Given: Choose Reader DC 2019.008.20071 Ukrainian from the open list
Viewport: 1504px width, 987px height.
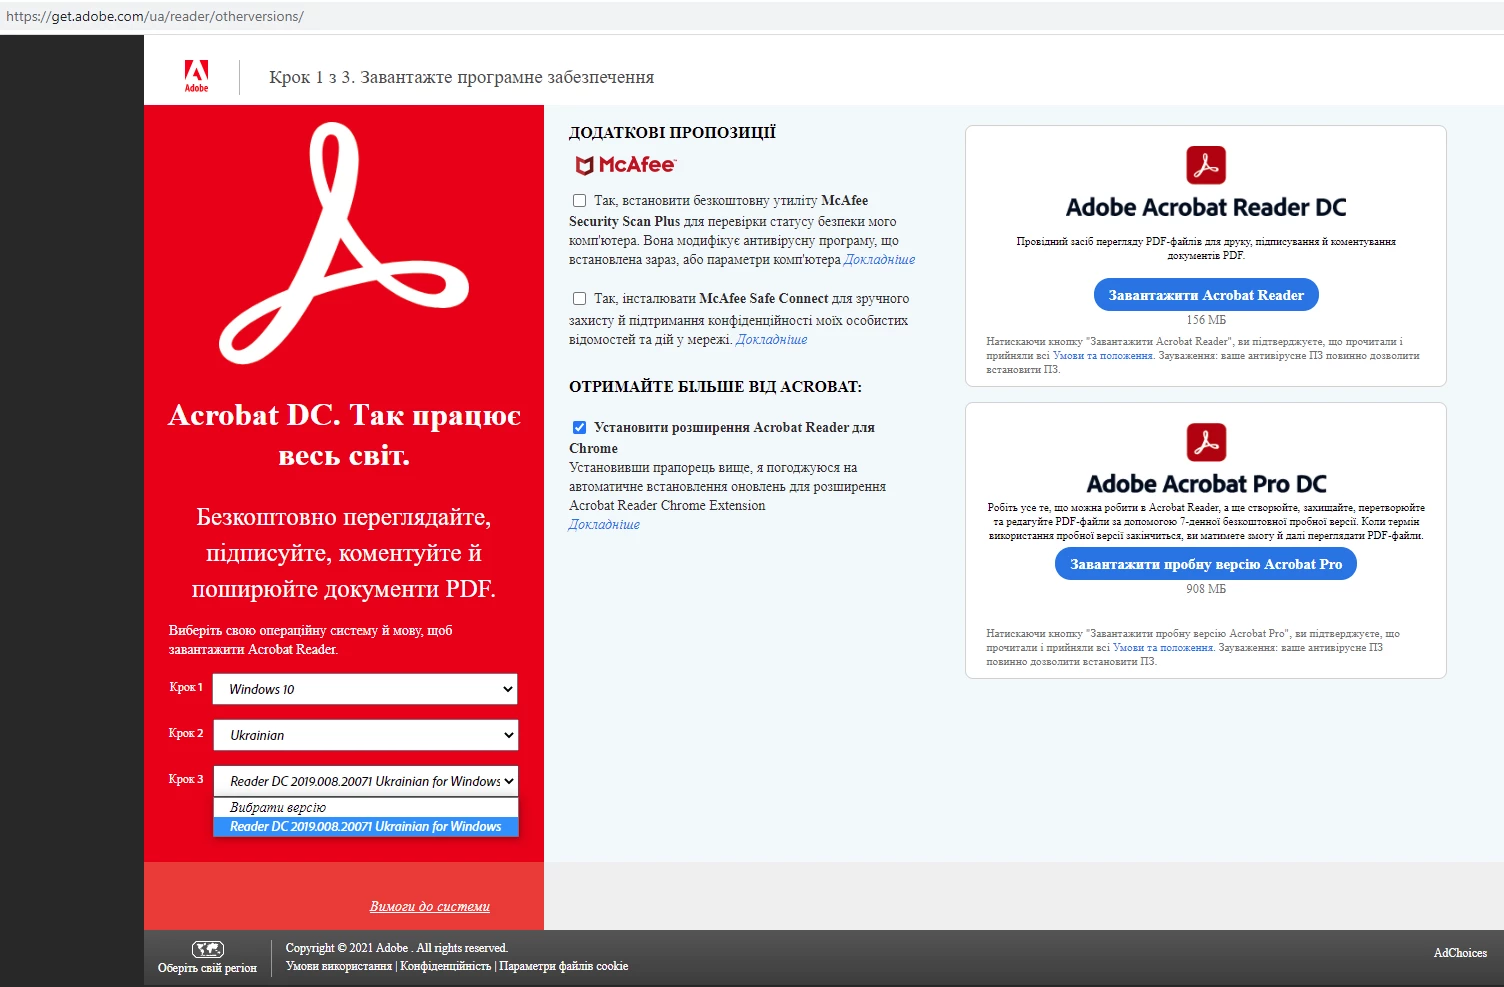Looking at the screenshot, I should point(365,826).
